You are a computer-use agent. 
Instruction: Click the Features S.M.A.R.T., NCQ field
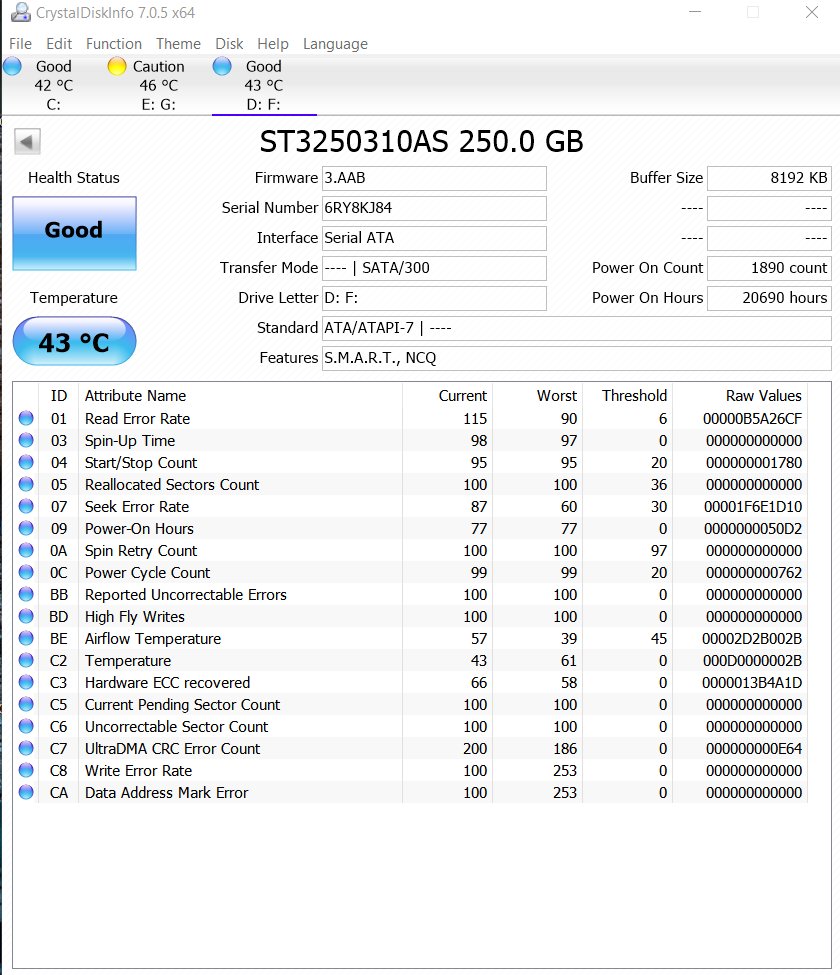(576, 358)
